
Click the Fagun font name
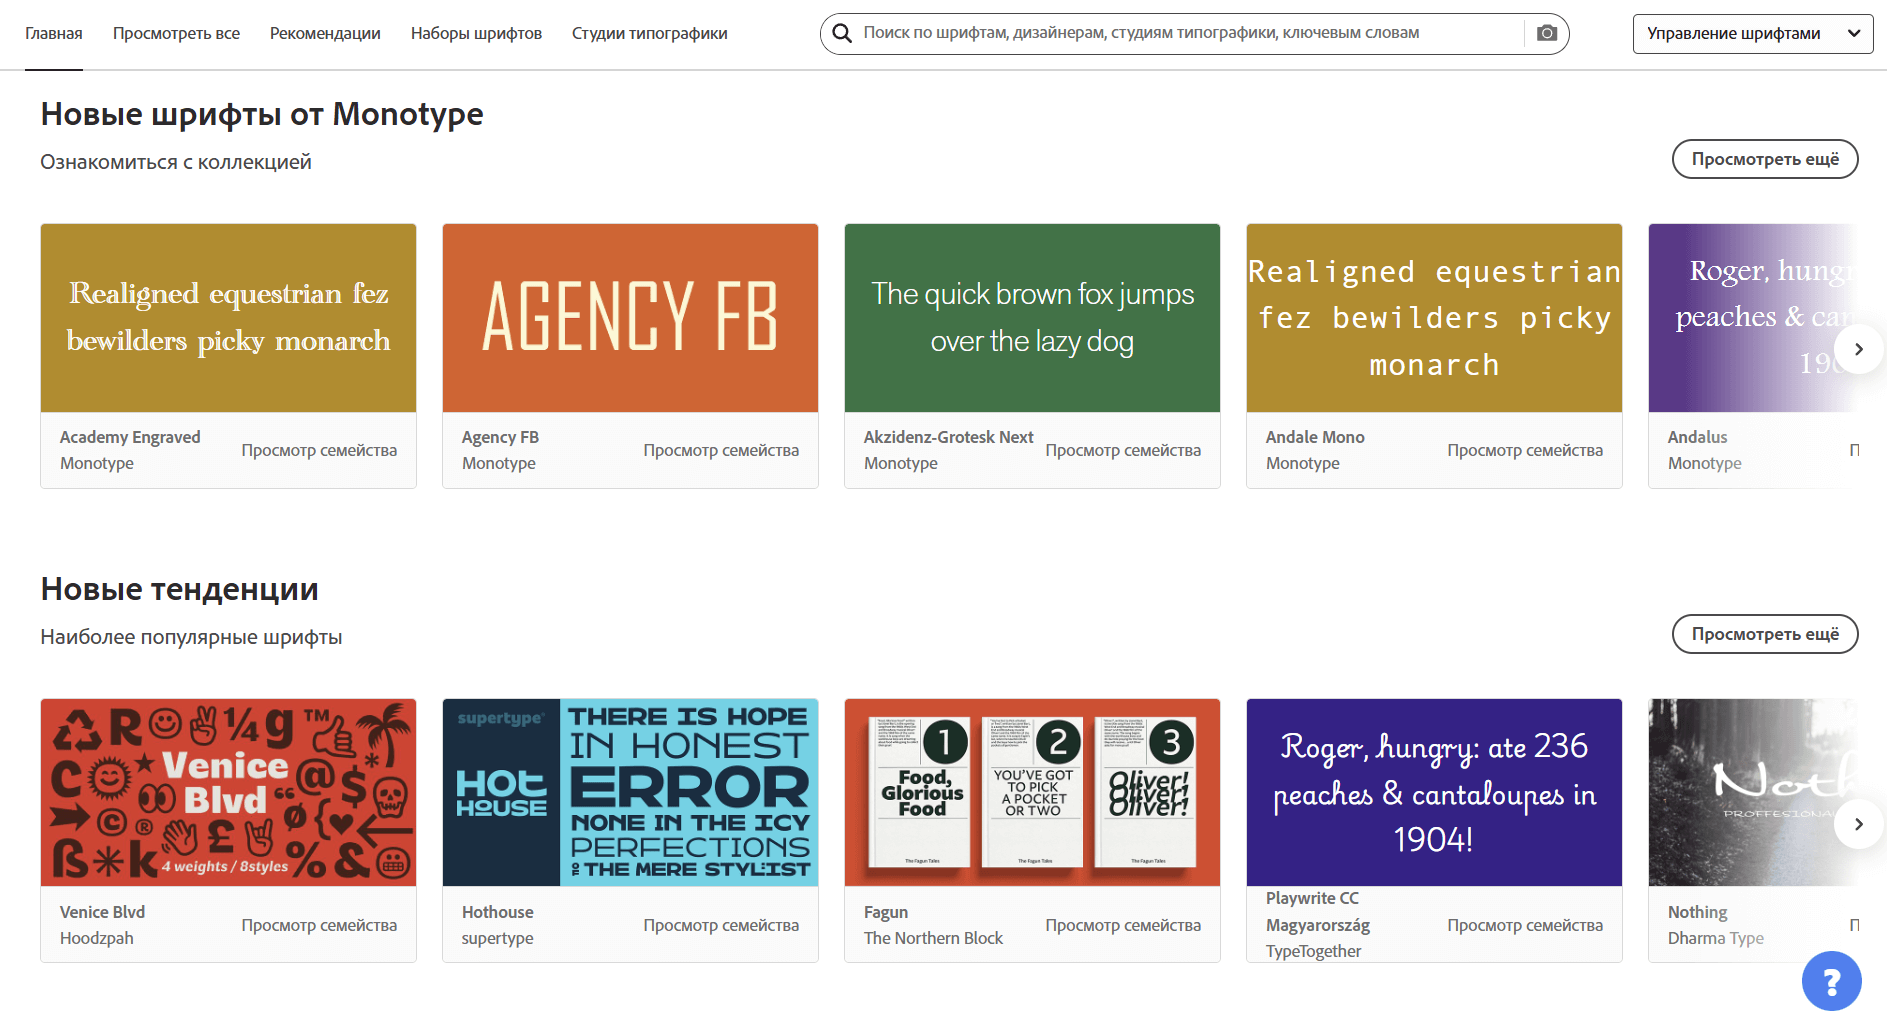tap(886, 912)
